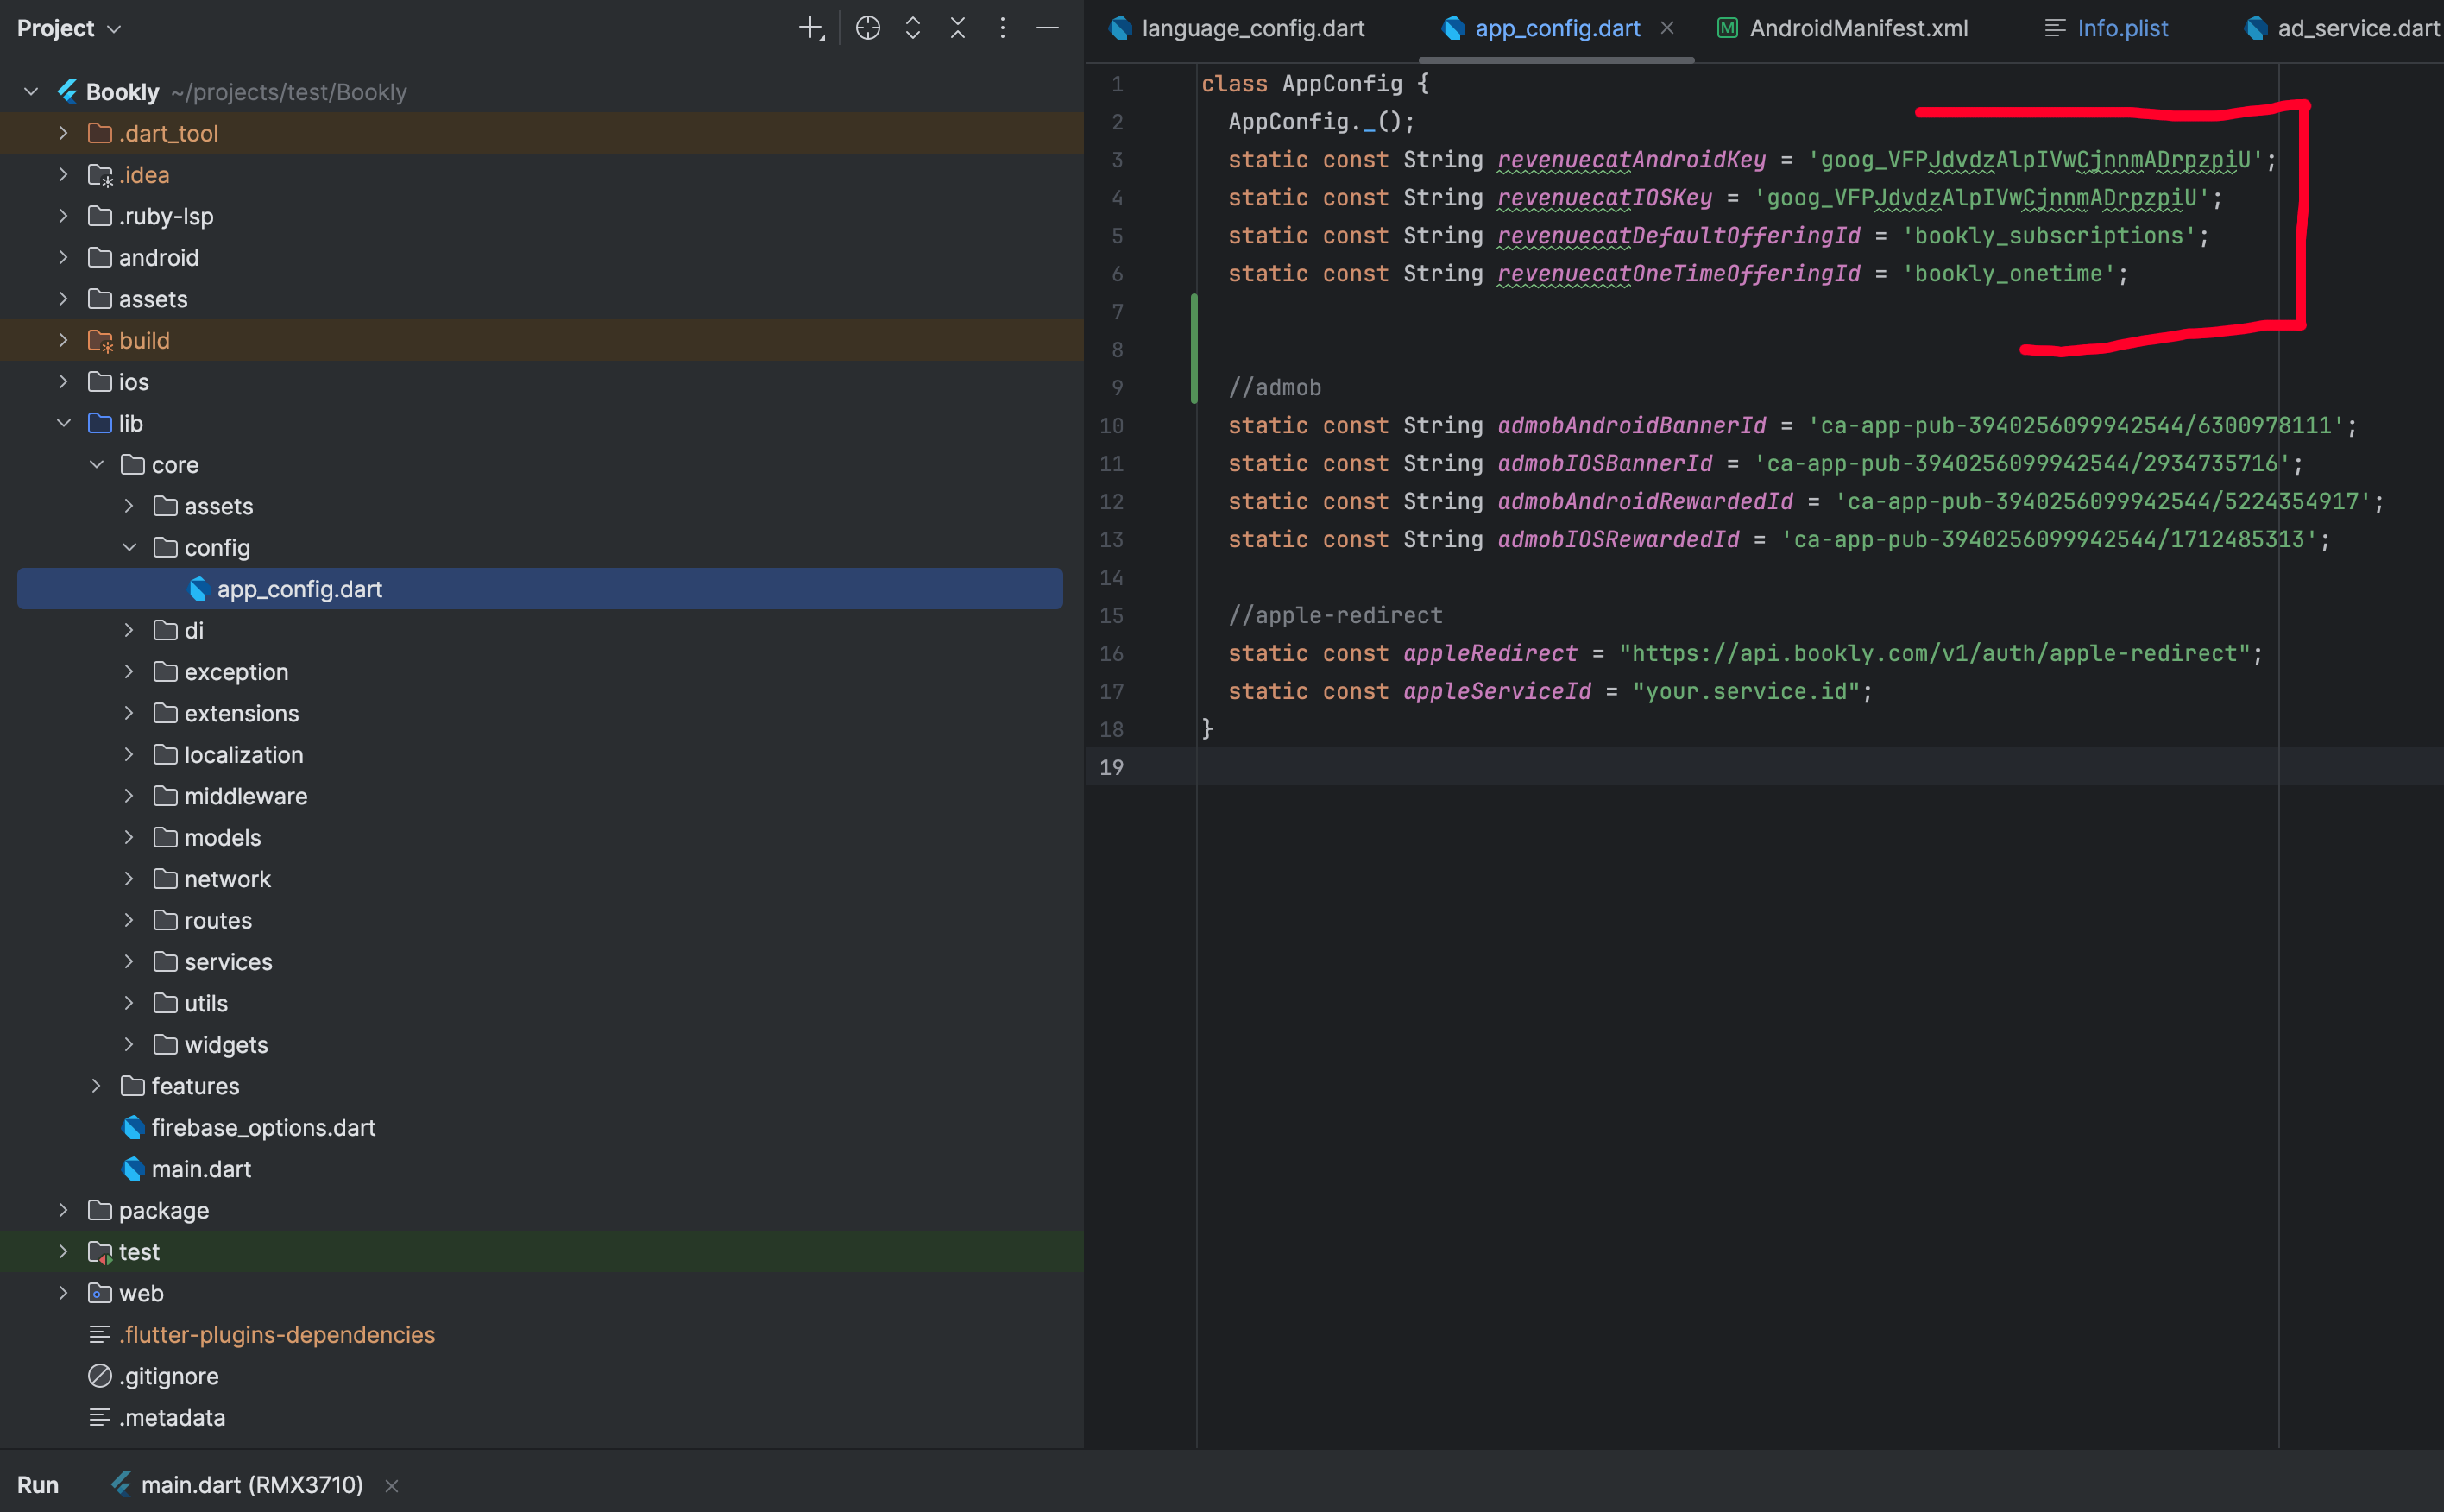Select app_config.dart in project tree
Viewport: 2444px width, 1512px height.
(x=540, y=589)
